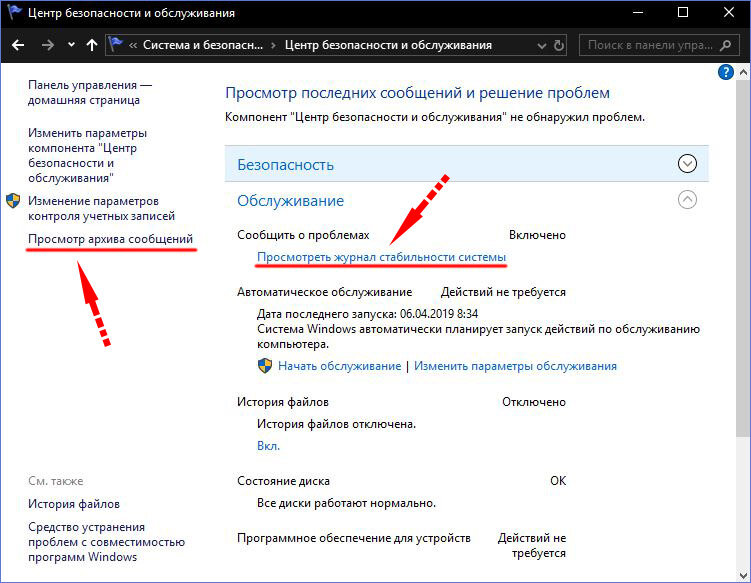Click the double-chevron breadcrumb overflow

pos(133,46)
